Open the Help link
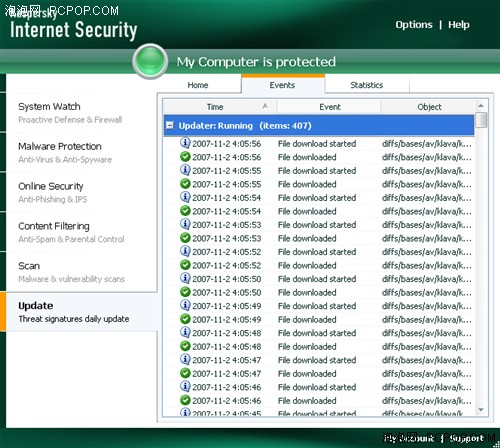The height and width of the screenshot is (448, 500). point(459,25)
